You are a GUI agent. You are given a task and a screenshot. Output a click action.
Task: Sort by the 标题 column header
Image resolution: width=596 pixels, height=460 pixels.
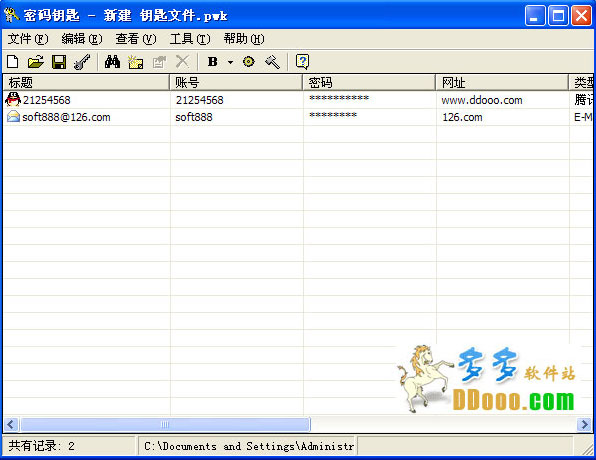[86, 82]
